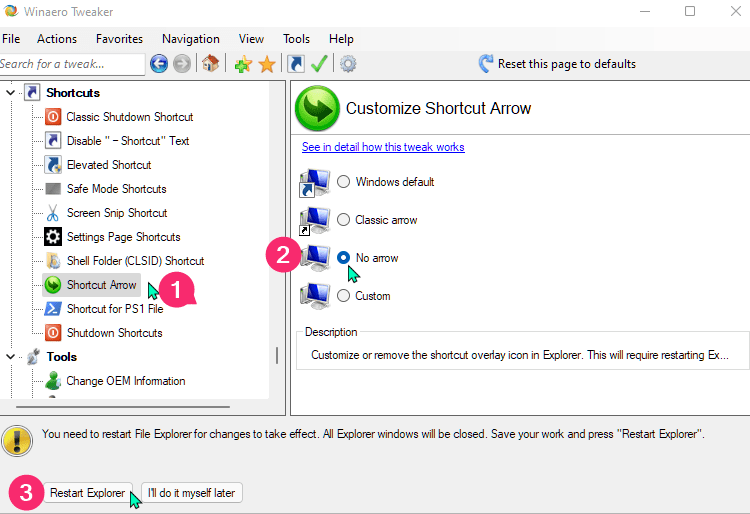Open the Navigation menu
The width and height of the screenshot is (750, 514).
click(191, 39)
